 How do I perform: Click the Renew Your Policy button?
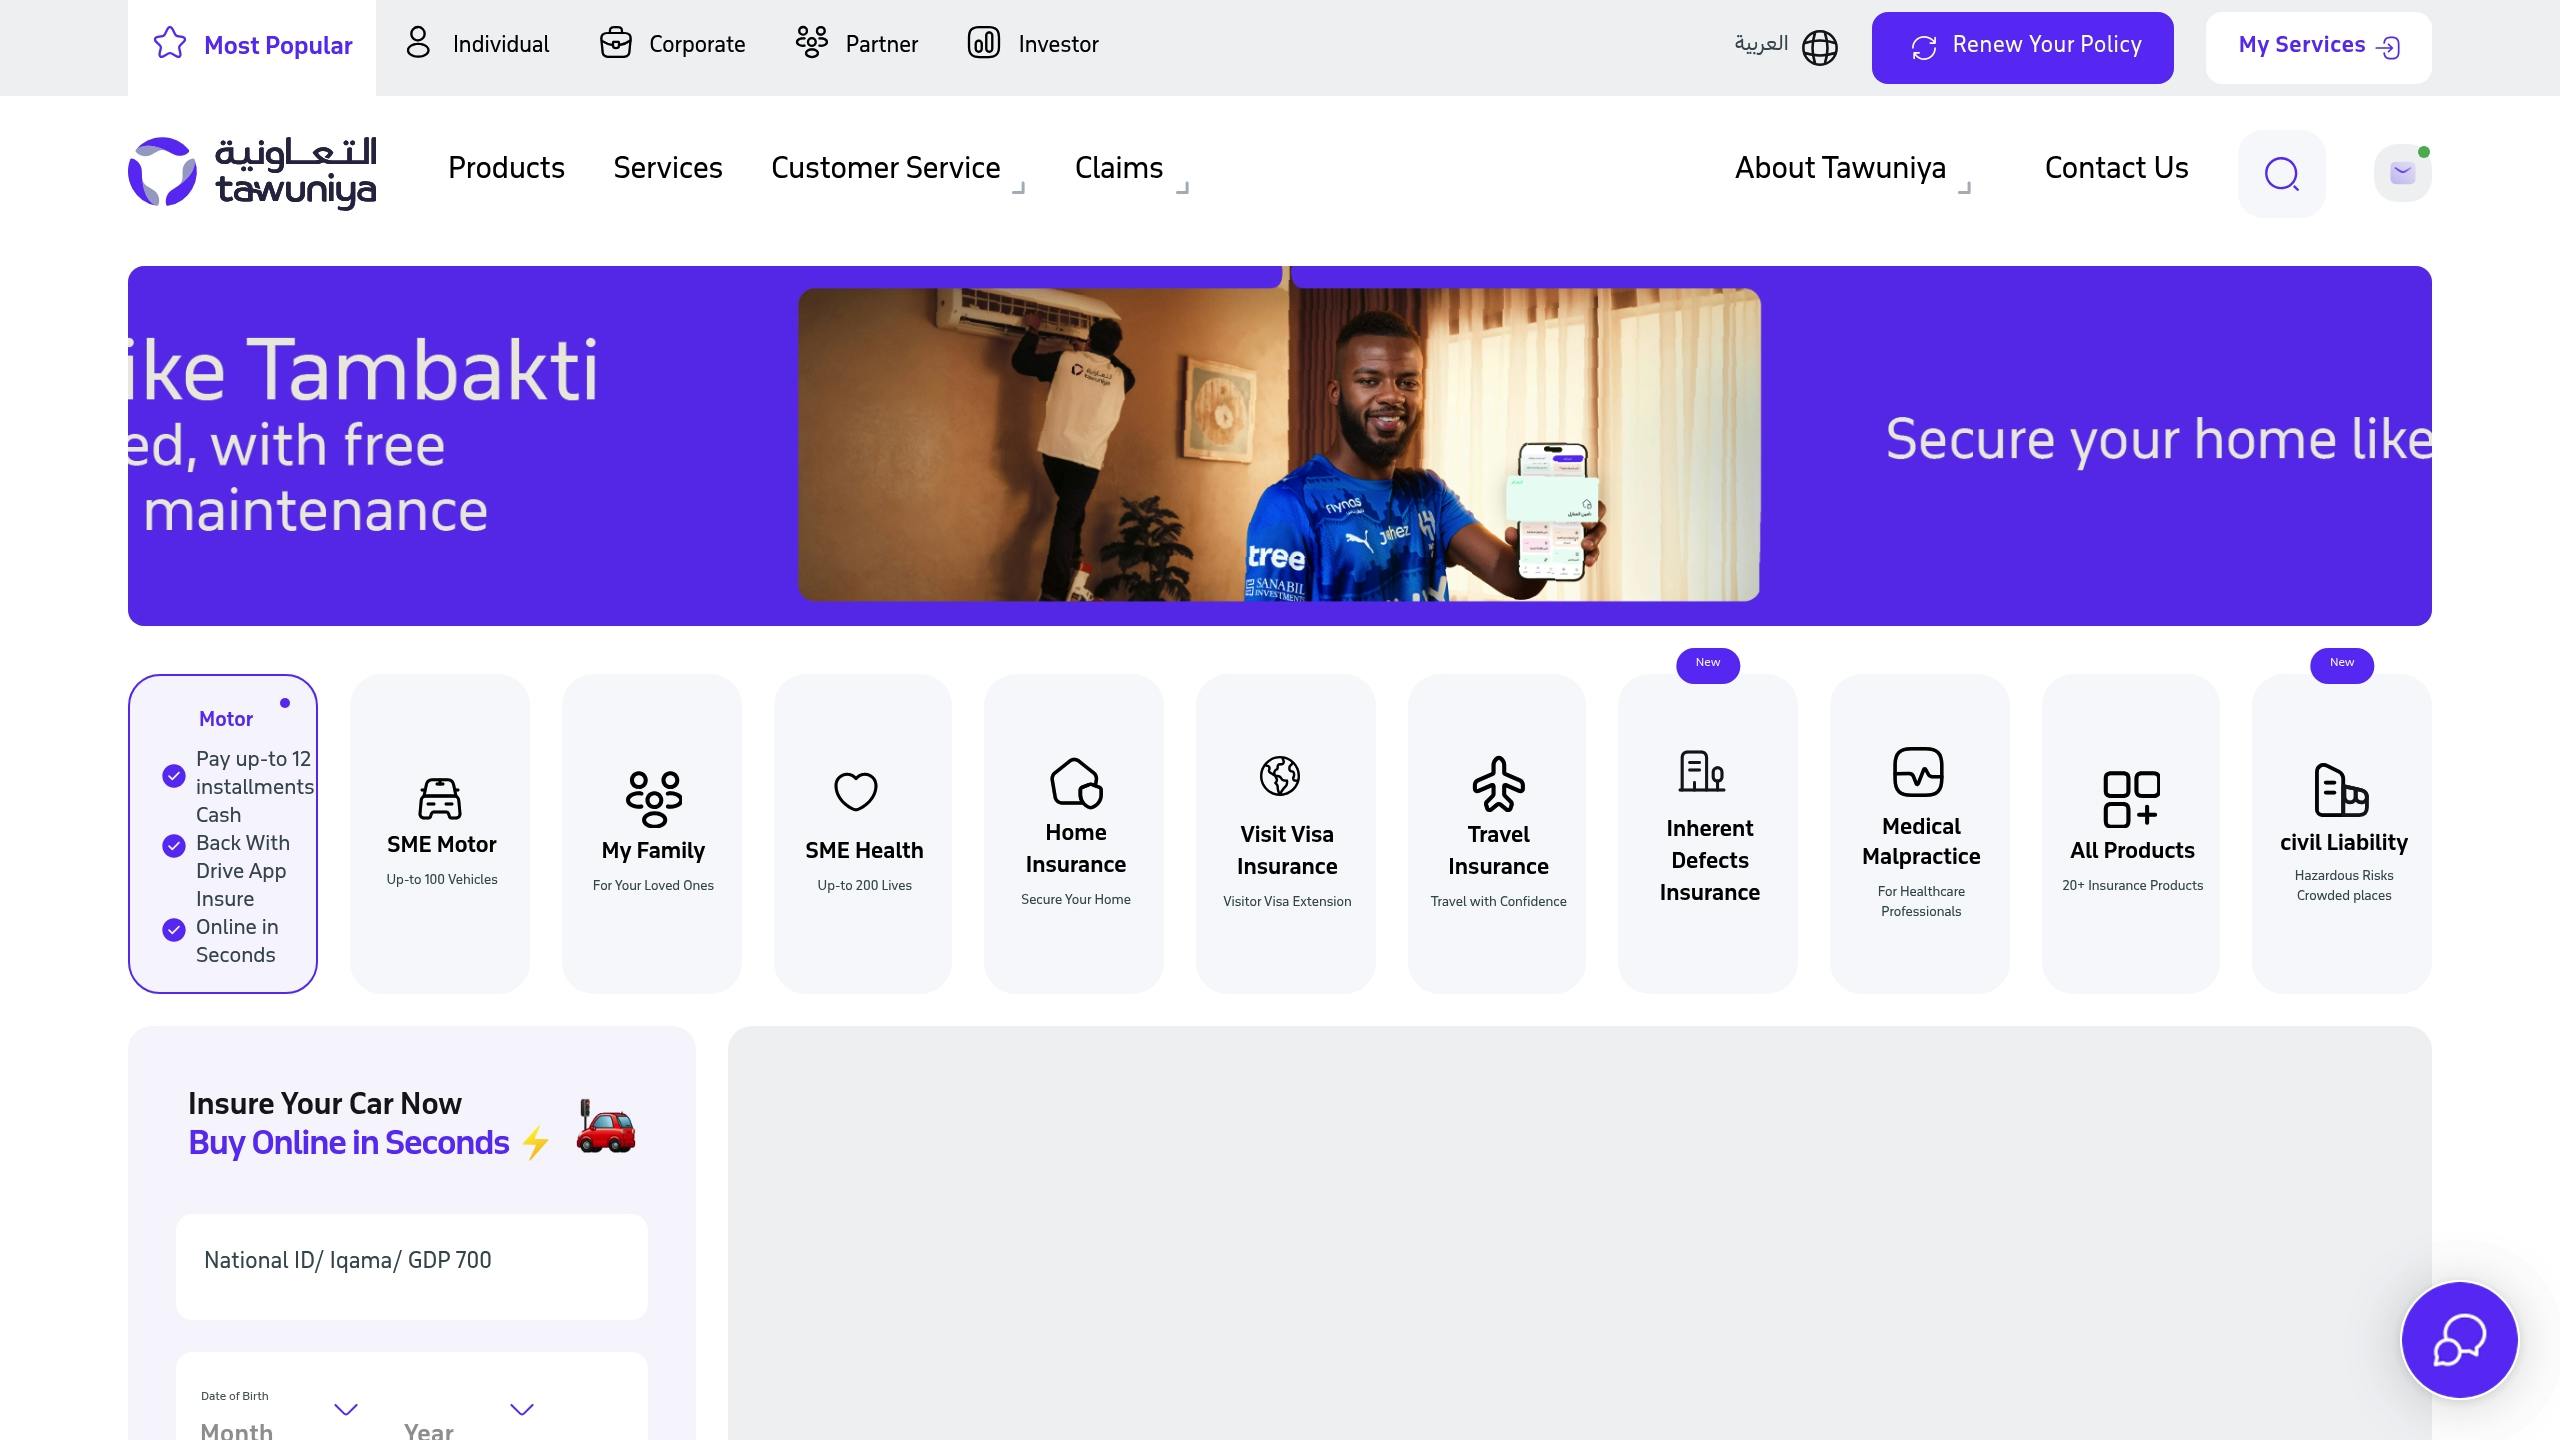tap(2022, 47)
